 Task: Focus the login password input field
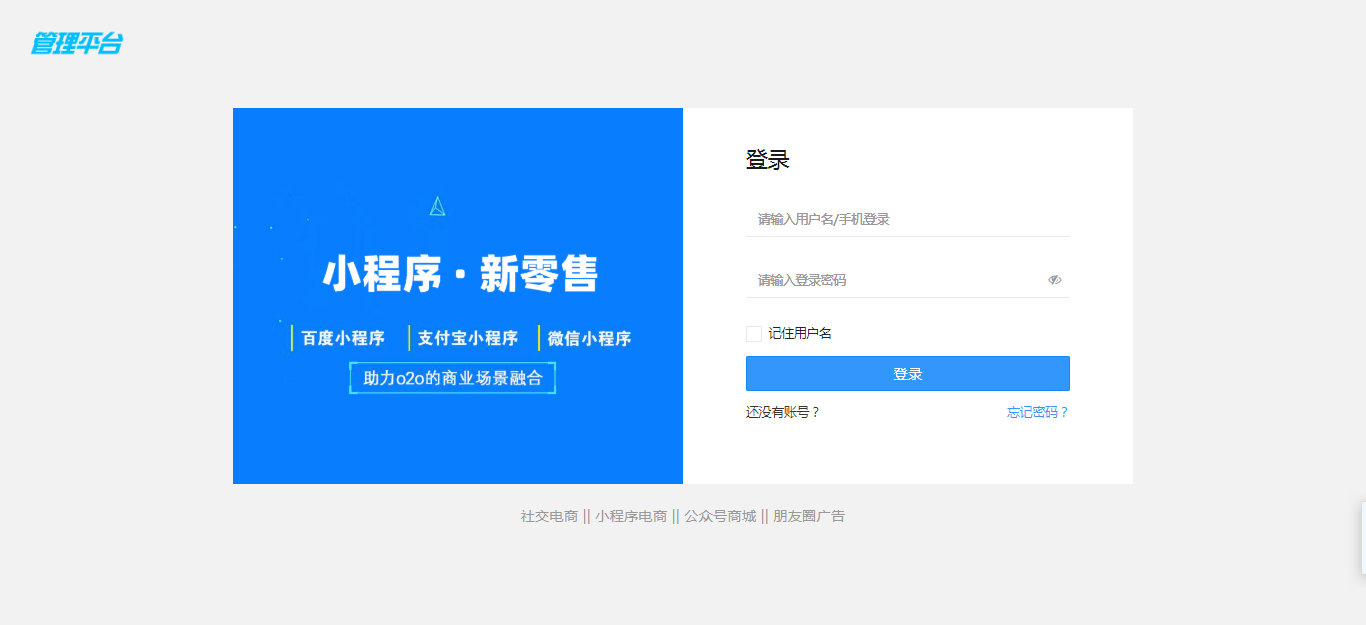tap(908, 280)
